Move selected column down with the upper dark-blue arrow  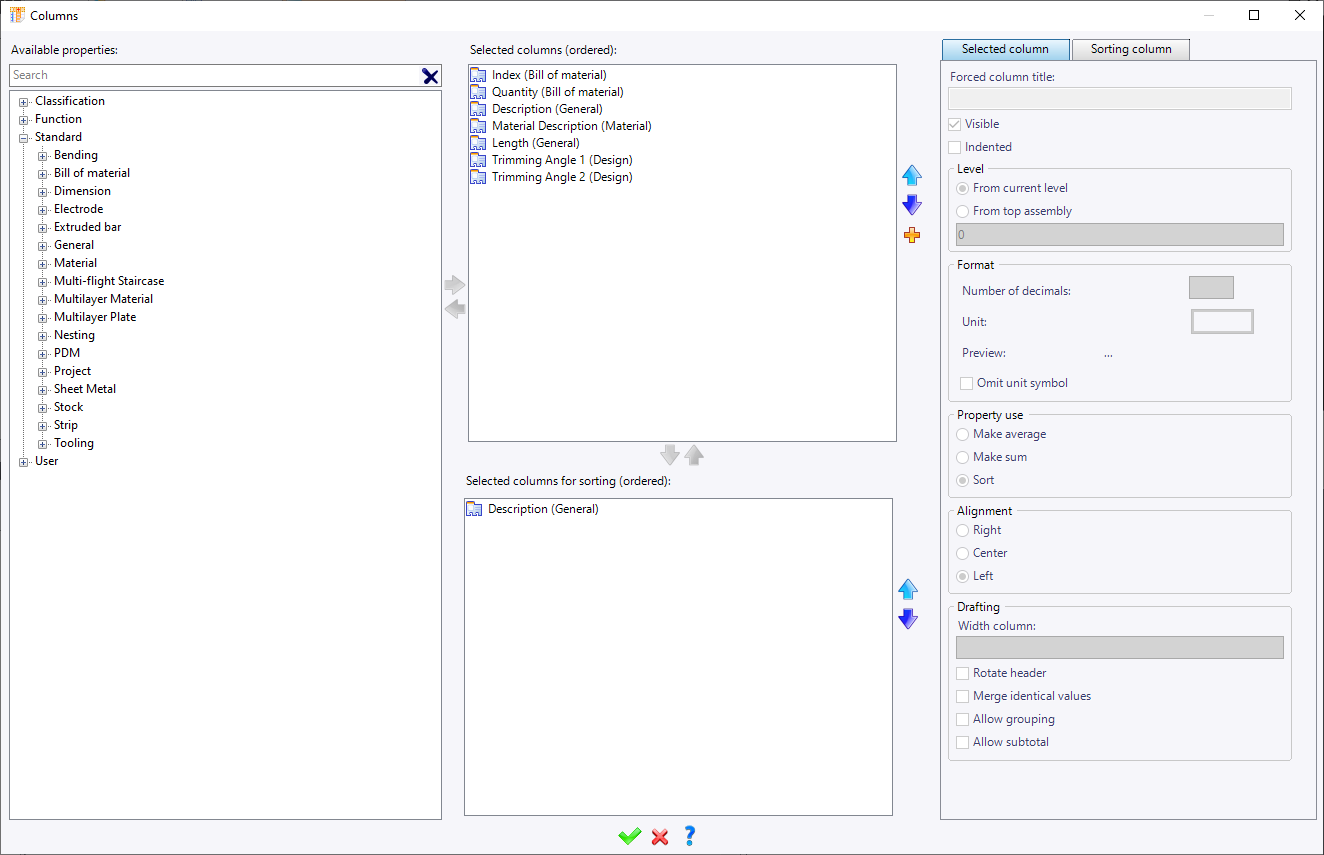[911, 205]
